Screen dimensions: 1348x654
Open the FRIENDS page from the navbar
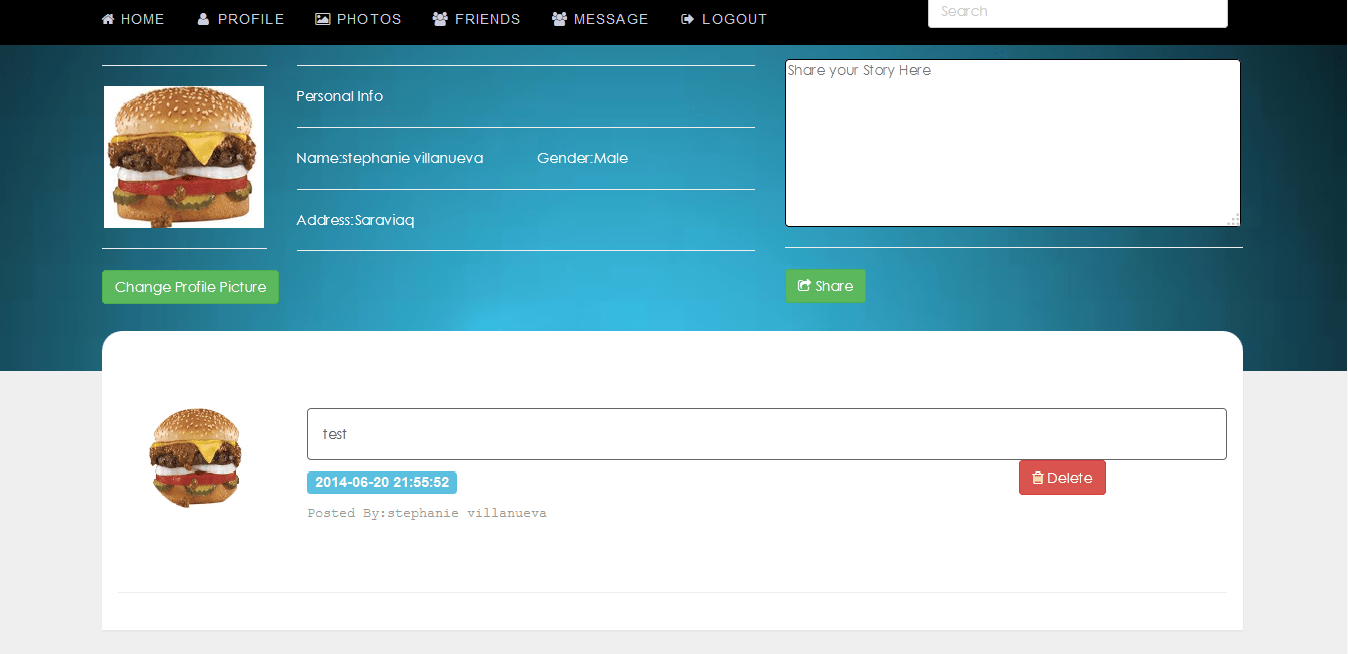pos(477,18)
